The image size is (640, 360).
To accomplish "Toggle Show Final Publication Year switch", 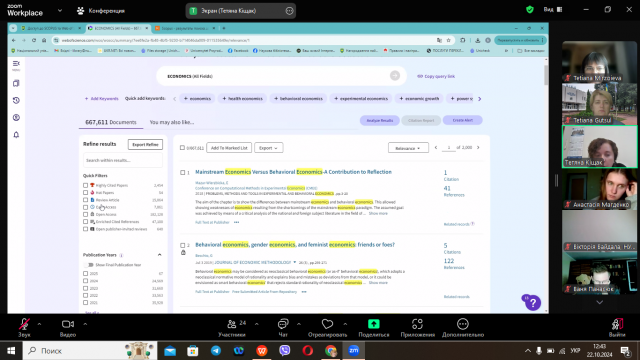I will [x=89, y=265].
